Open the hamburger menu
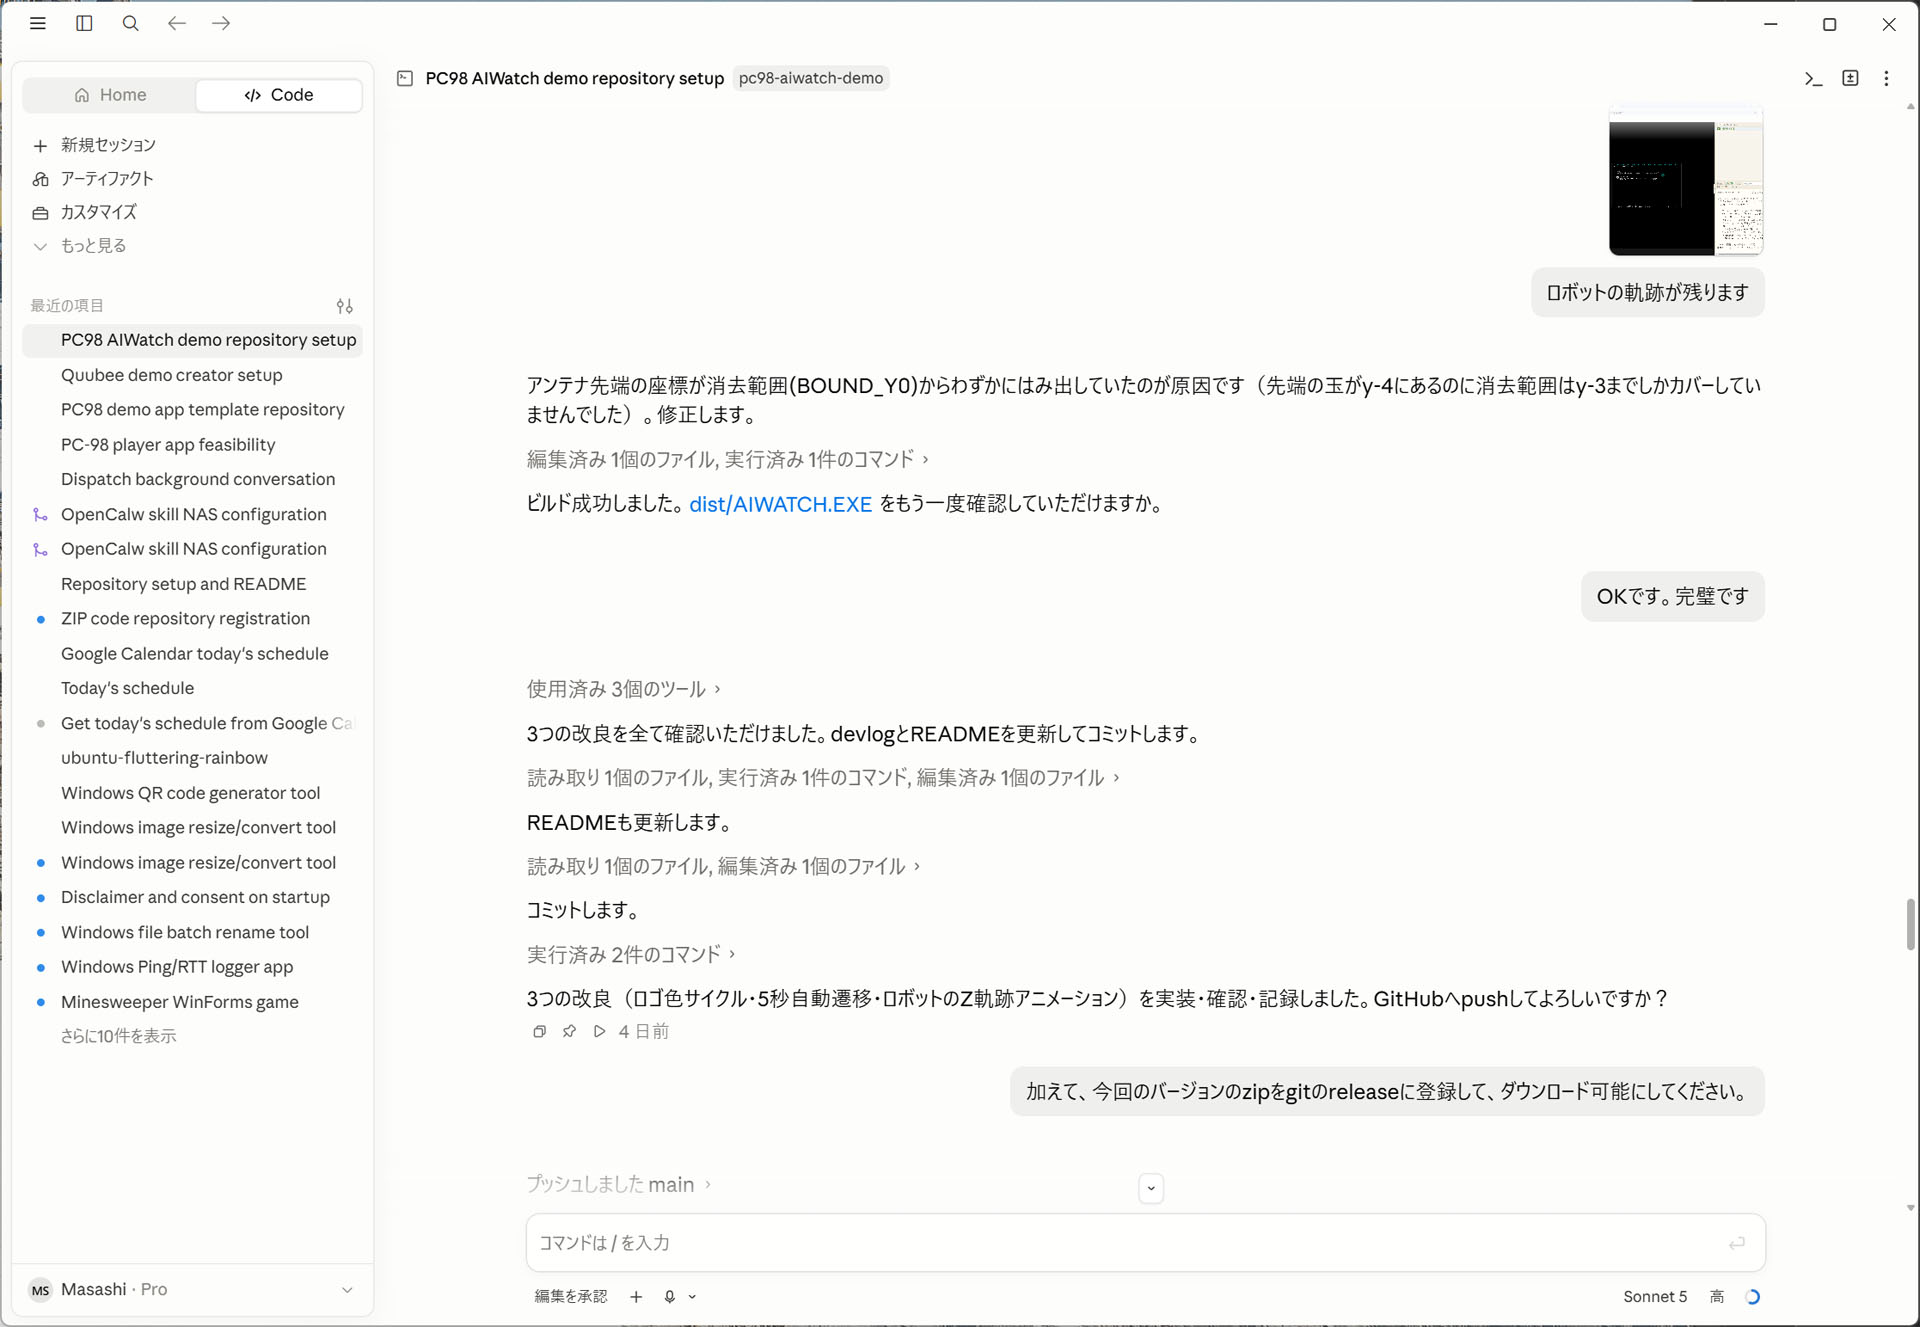1920x1327 pixels. tap(38, 23)
